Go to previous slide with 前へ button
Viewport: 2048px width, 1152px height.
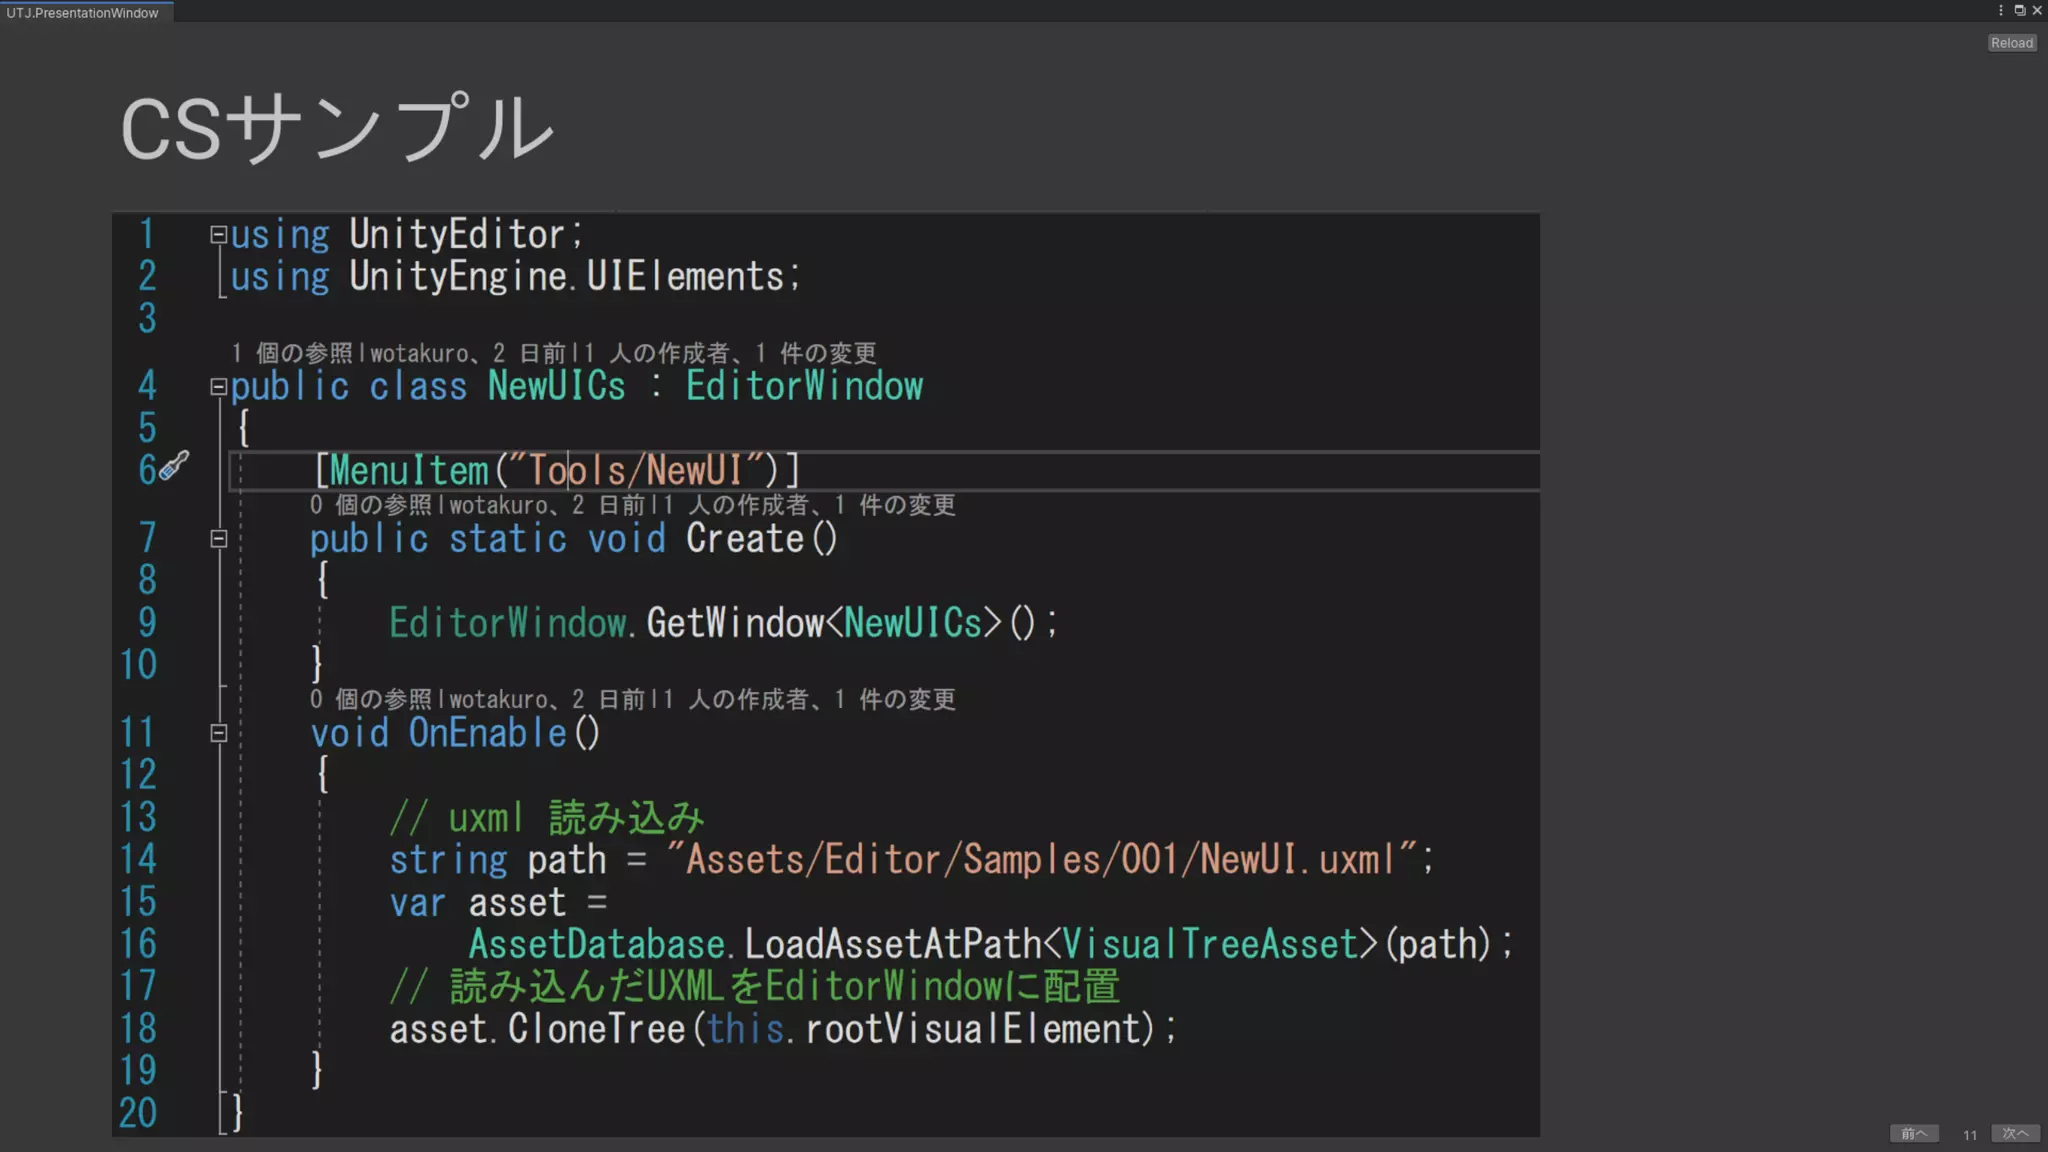1914,1133
